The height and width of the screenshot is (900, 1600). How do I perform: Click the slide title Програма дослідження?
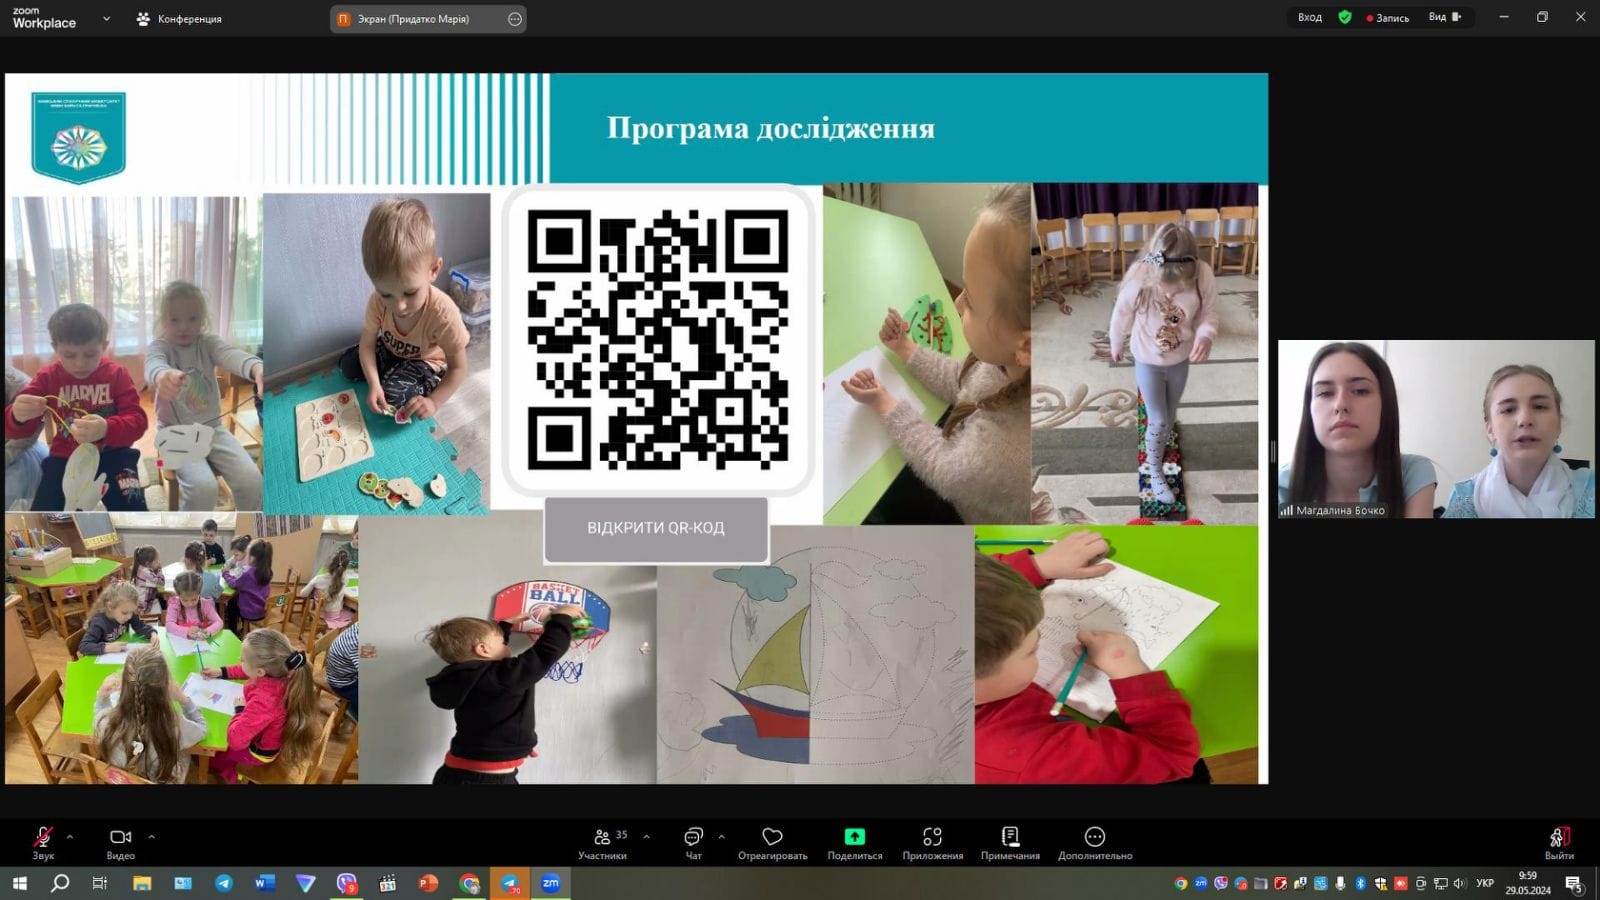tap(771, 128)
